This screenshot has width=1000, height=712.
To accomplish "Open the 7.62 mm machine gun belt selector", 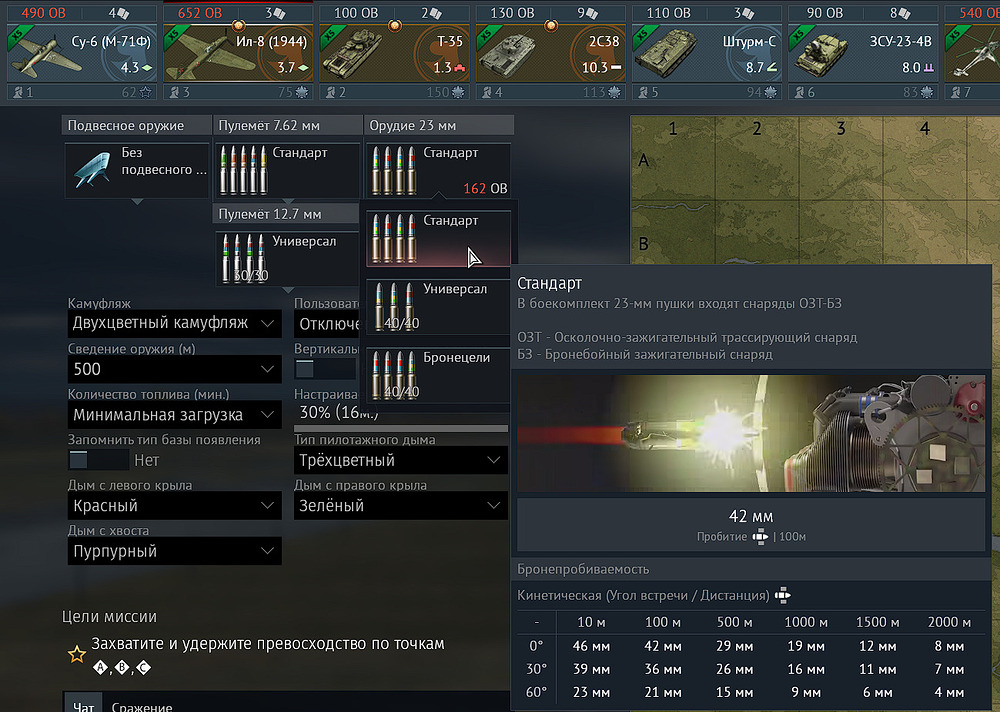I will (x=288, y=170).
